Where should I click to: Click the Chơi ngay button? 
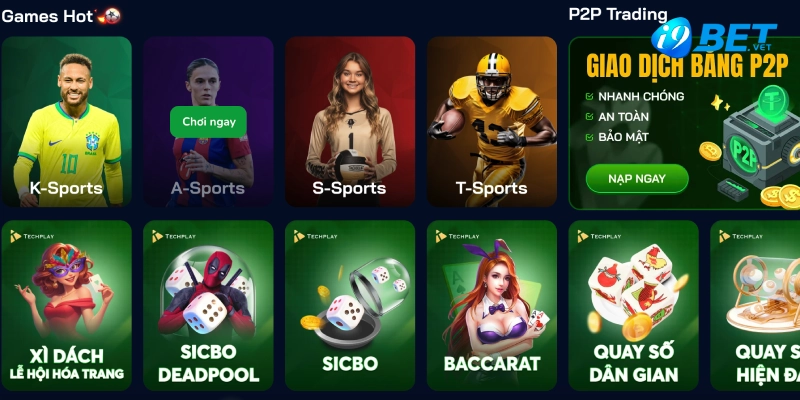click(208, 122)
